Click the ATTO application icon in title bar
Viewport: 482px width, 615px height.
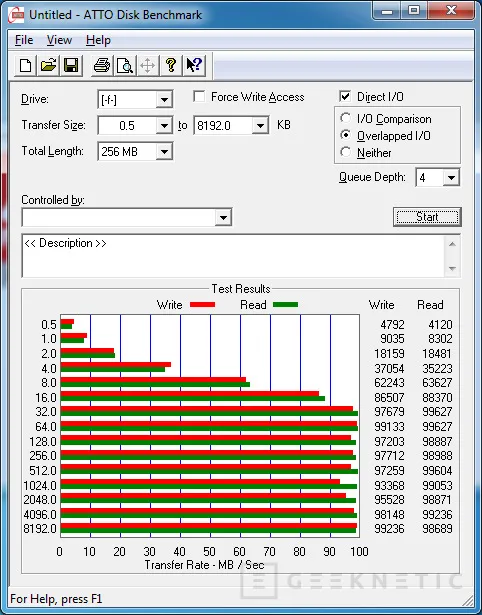tap(16, 15)
